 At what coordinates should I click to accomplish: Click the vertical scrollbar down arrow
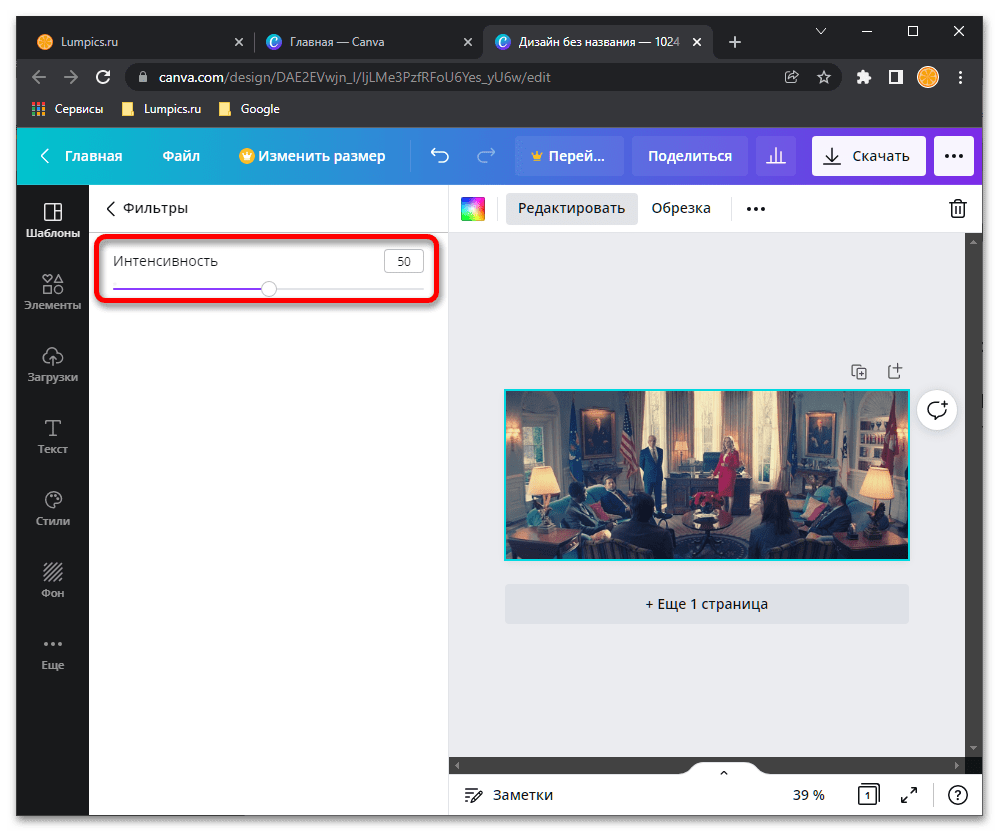[x=973, y=748]
